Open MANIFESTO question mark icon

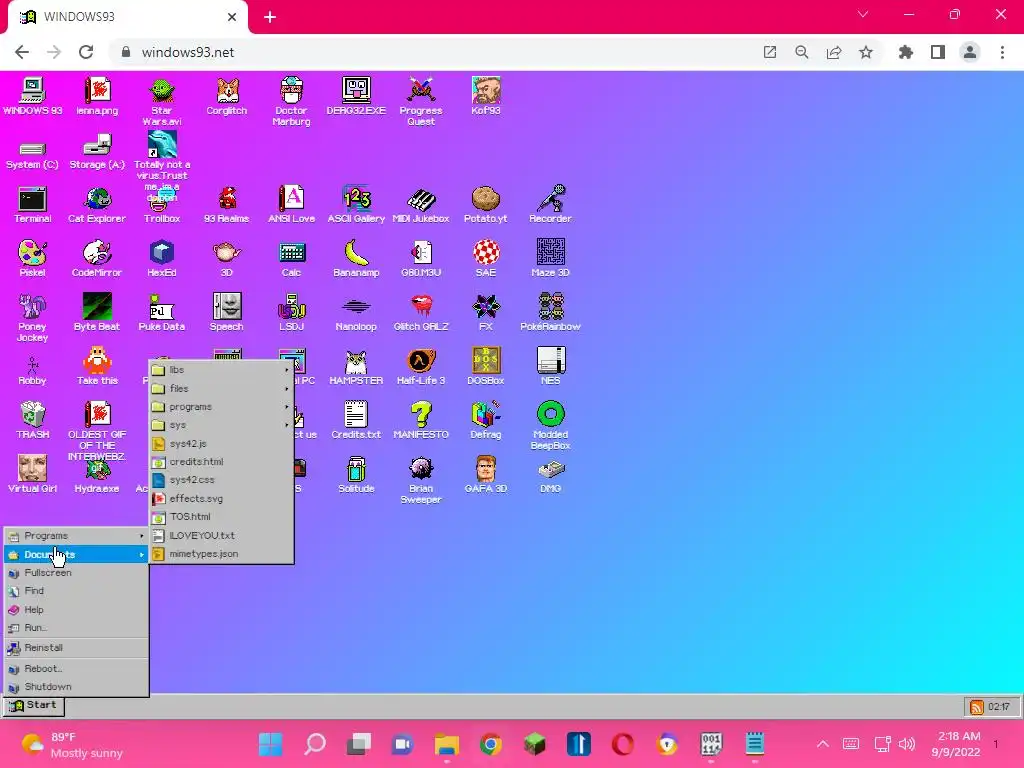click(421, 421)
